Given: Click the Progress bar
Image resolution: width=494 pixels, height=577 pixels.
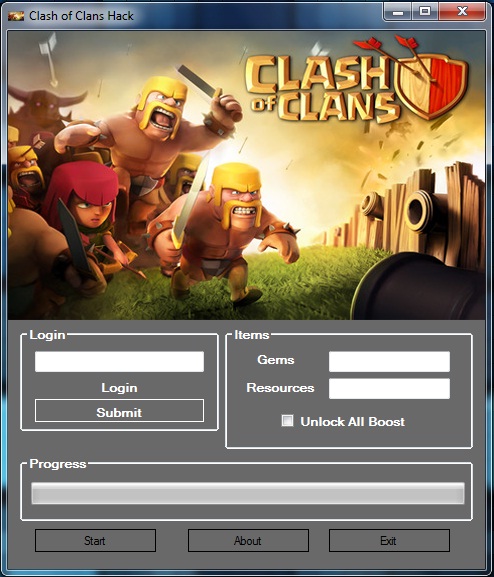Looking at the screenshot, I should coord(248,493).
